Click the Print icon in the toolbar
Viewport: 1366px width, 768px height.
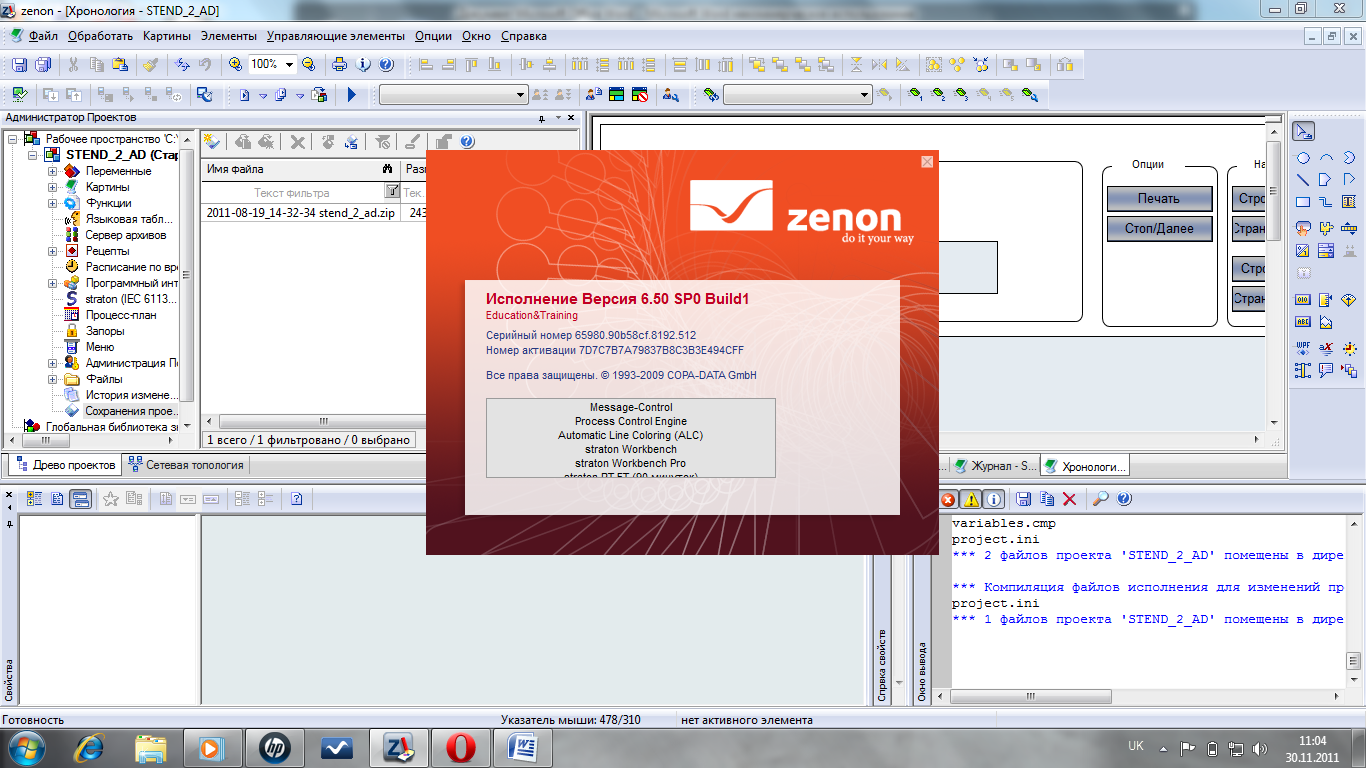(340, 64)
